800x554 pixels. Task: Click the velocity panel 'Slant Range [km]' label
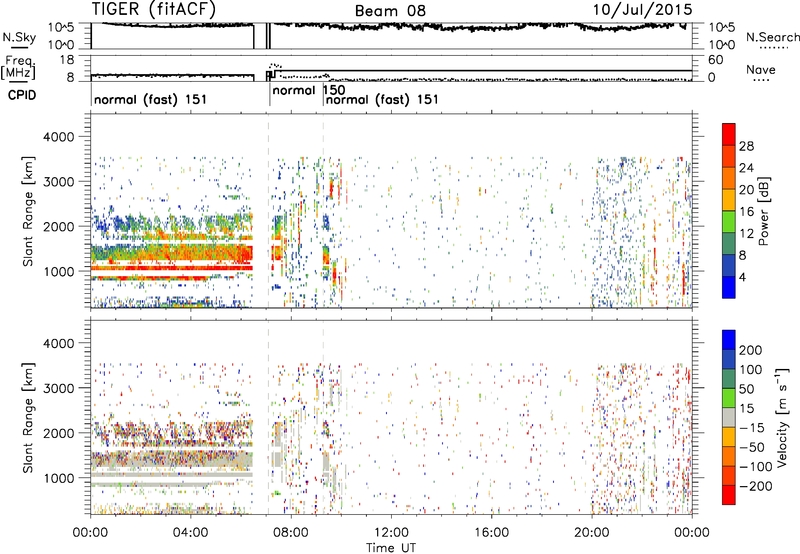[28, 418]
